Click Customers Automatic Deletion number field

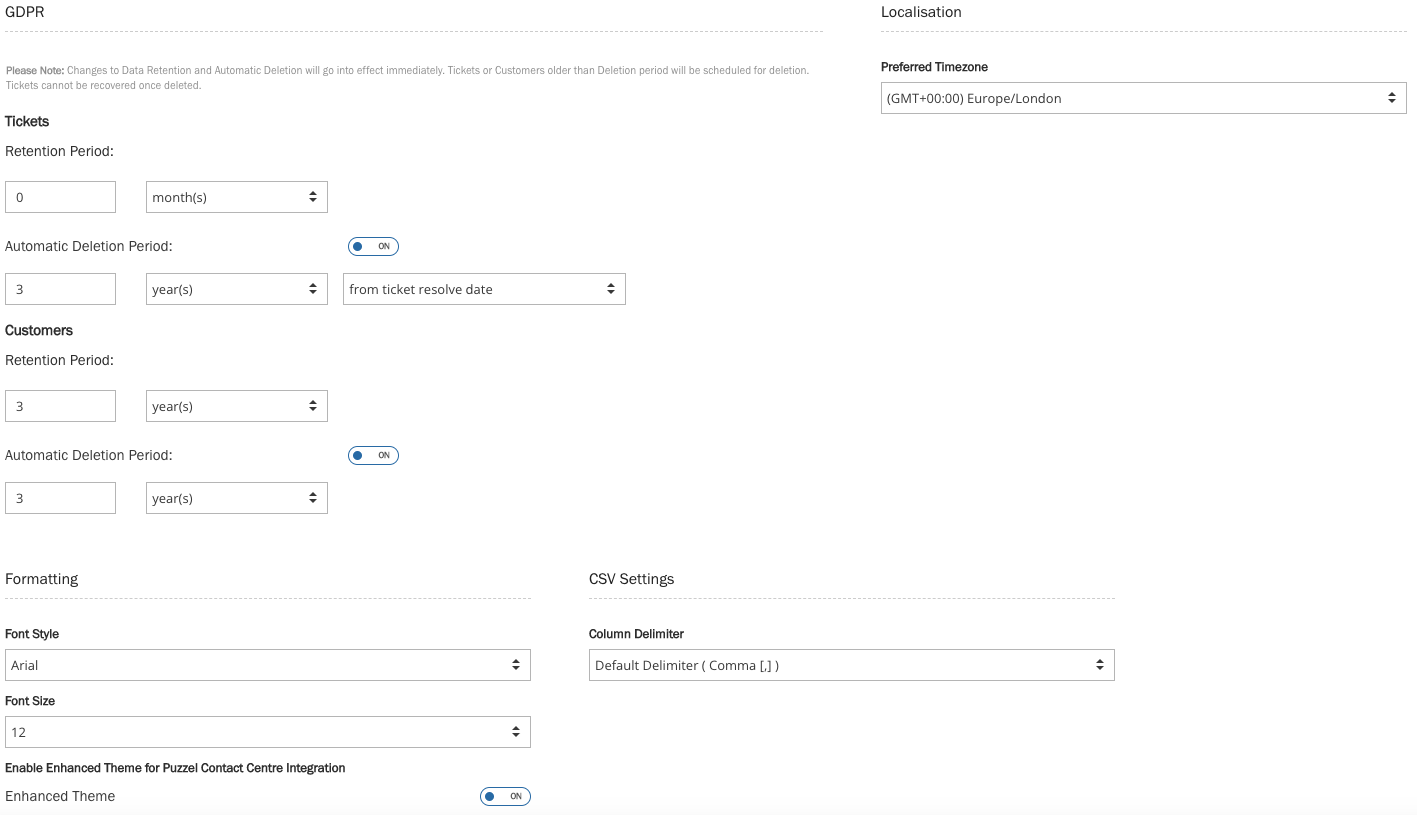(x=60, y=498)
